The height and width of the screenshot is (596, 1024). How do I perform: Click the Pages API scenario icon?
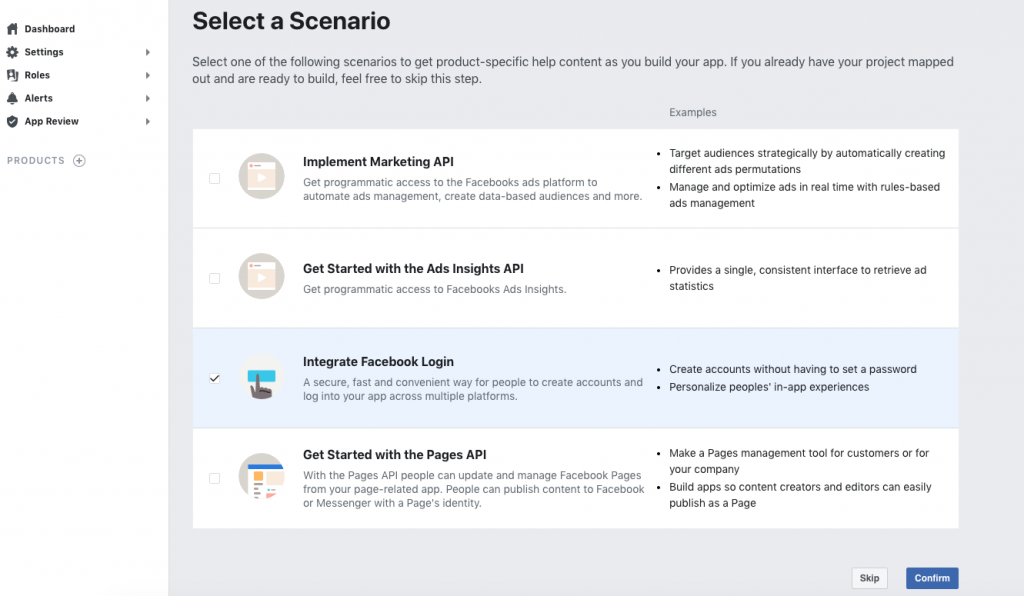pos(262,477)
